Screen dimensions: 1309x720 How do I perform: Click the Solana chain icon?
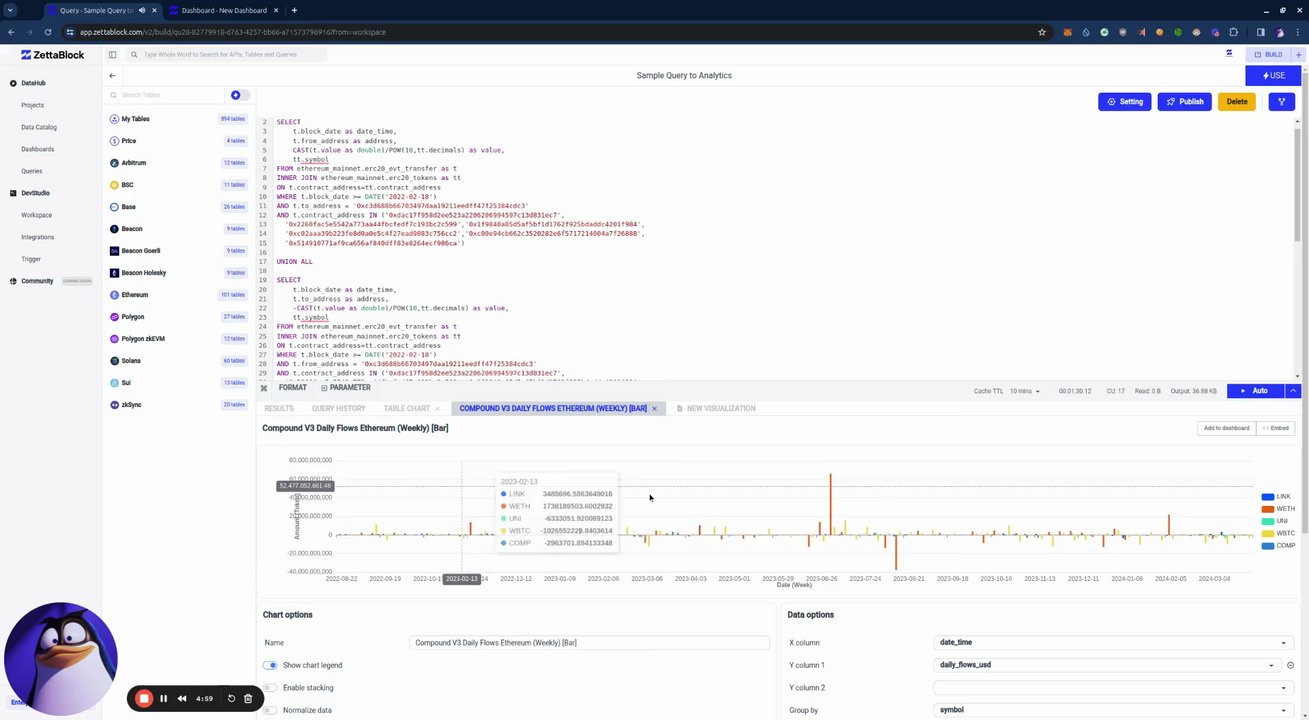click(x=114, y=361)
